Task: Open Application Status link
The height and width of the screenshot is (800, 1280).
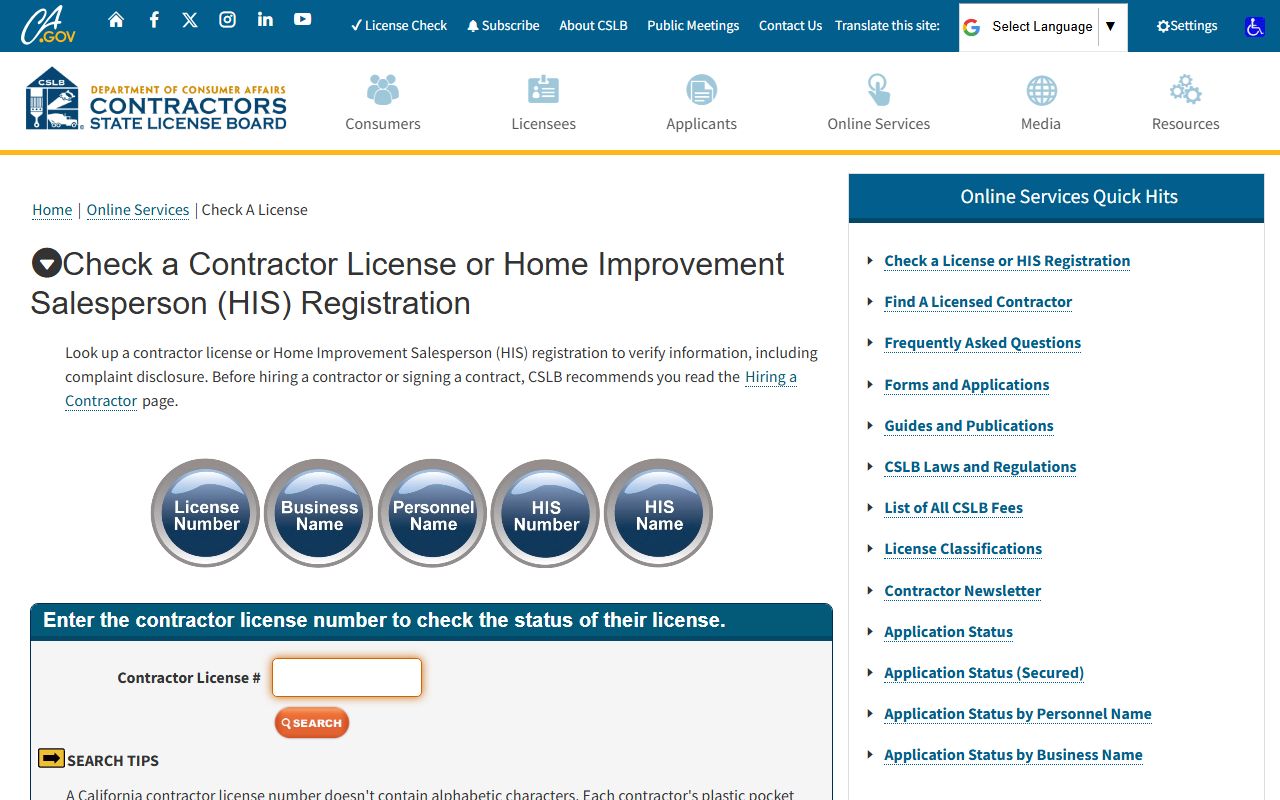Action: tap(949, 632)
